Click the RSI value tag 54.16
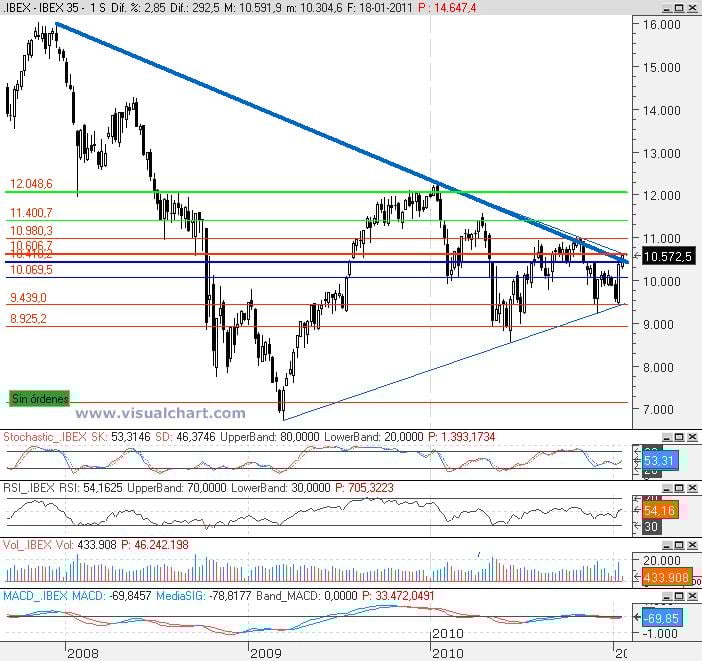This screenshot has height=661, width=702. 659,510
